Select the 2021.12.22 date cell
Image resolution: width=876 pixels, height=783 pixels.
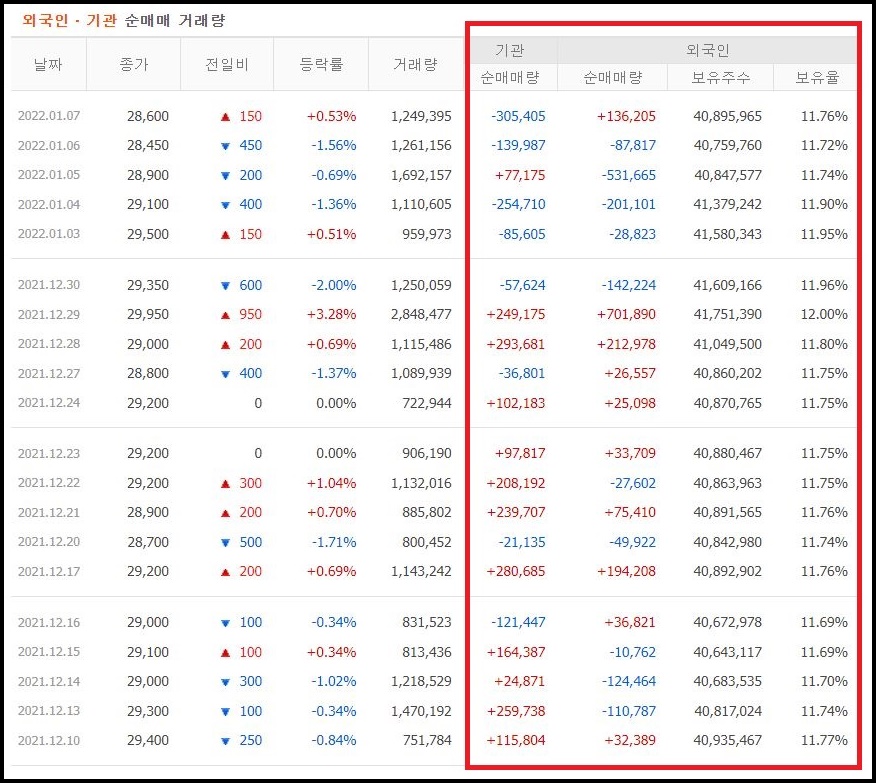pos(49,483)
